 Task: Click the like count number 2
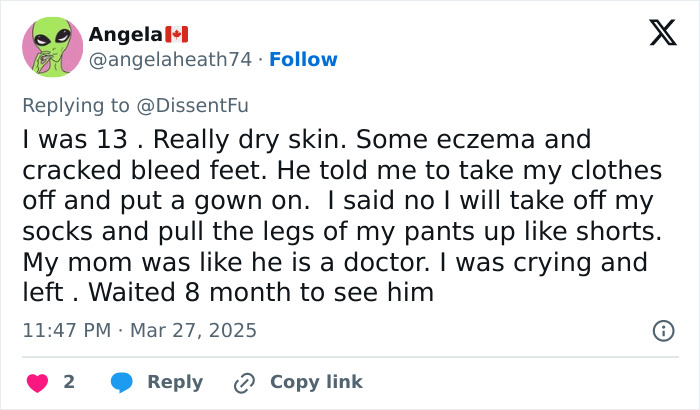[x=69, y=382]
